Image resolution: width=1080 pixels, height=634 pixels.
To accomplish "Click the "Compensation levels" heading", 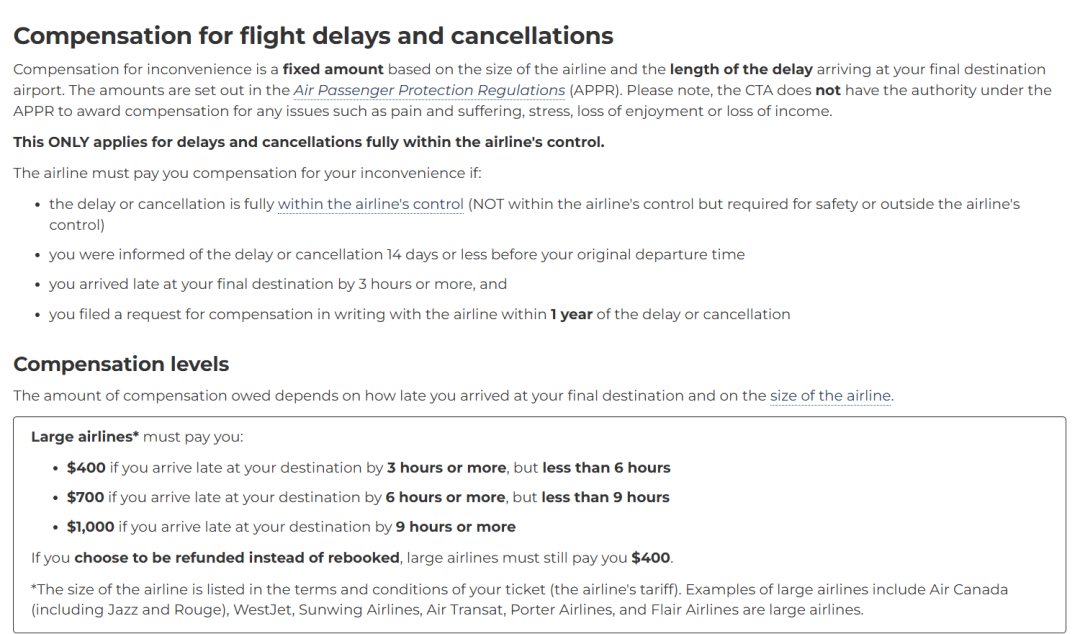I will coord(121,364).
